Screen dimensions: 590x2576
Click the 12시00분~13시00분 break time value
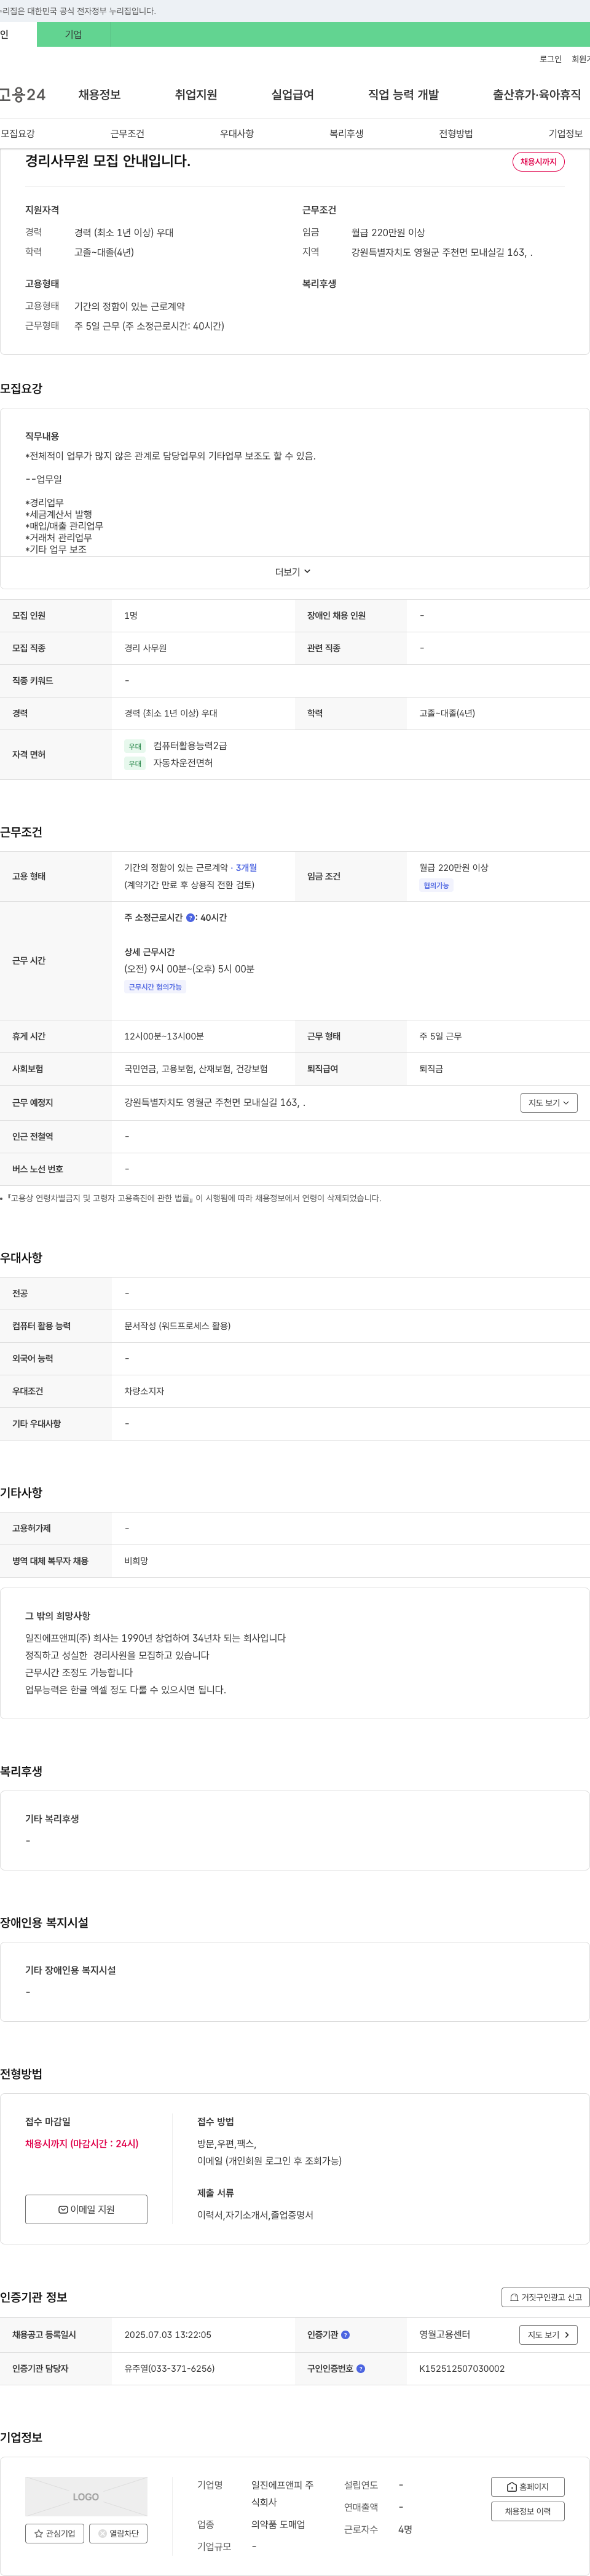(x=164, y=1037)
